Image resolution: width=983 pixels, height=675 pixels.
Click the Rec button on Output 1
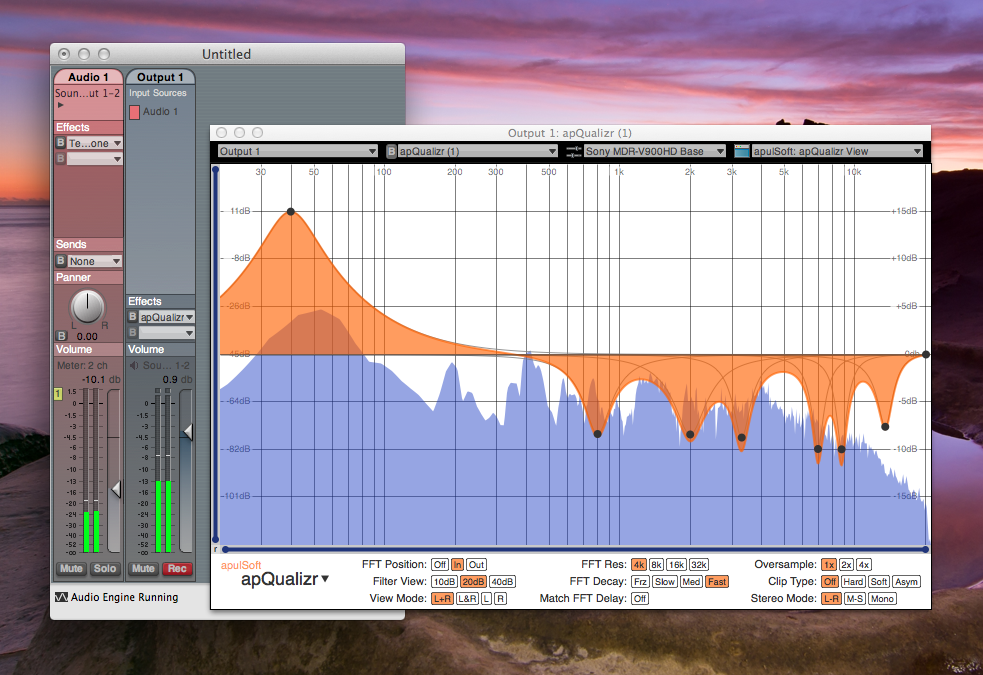point(177,568)
